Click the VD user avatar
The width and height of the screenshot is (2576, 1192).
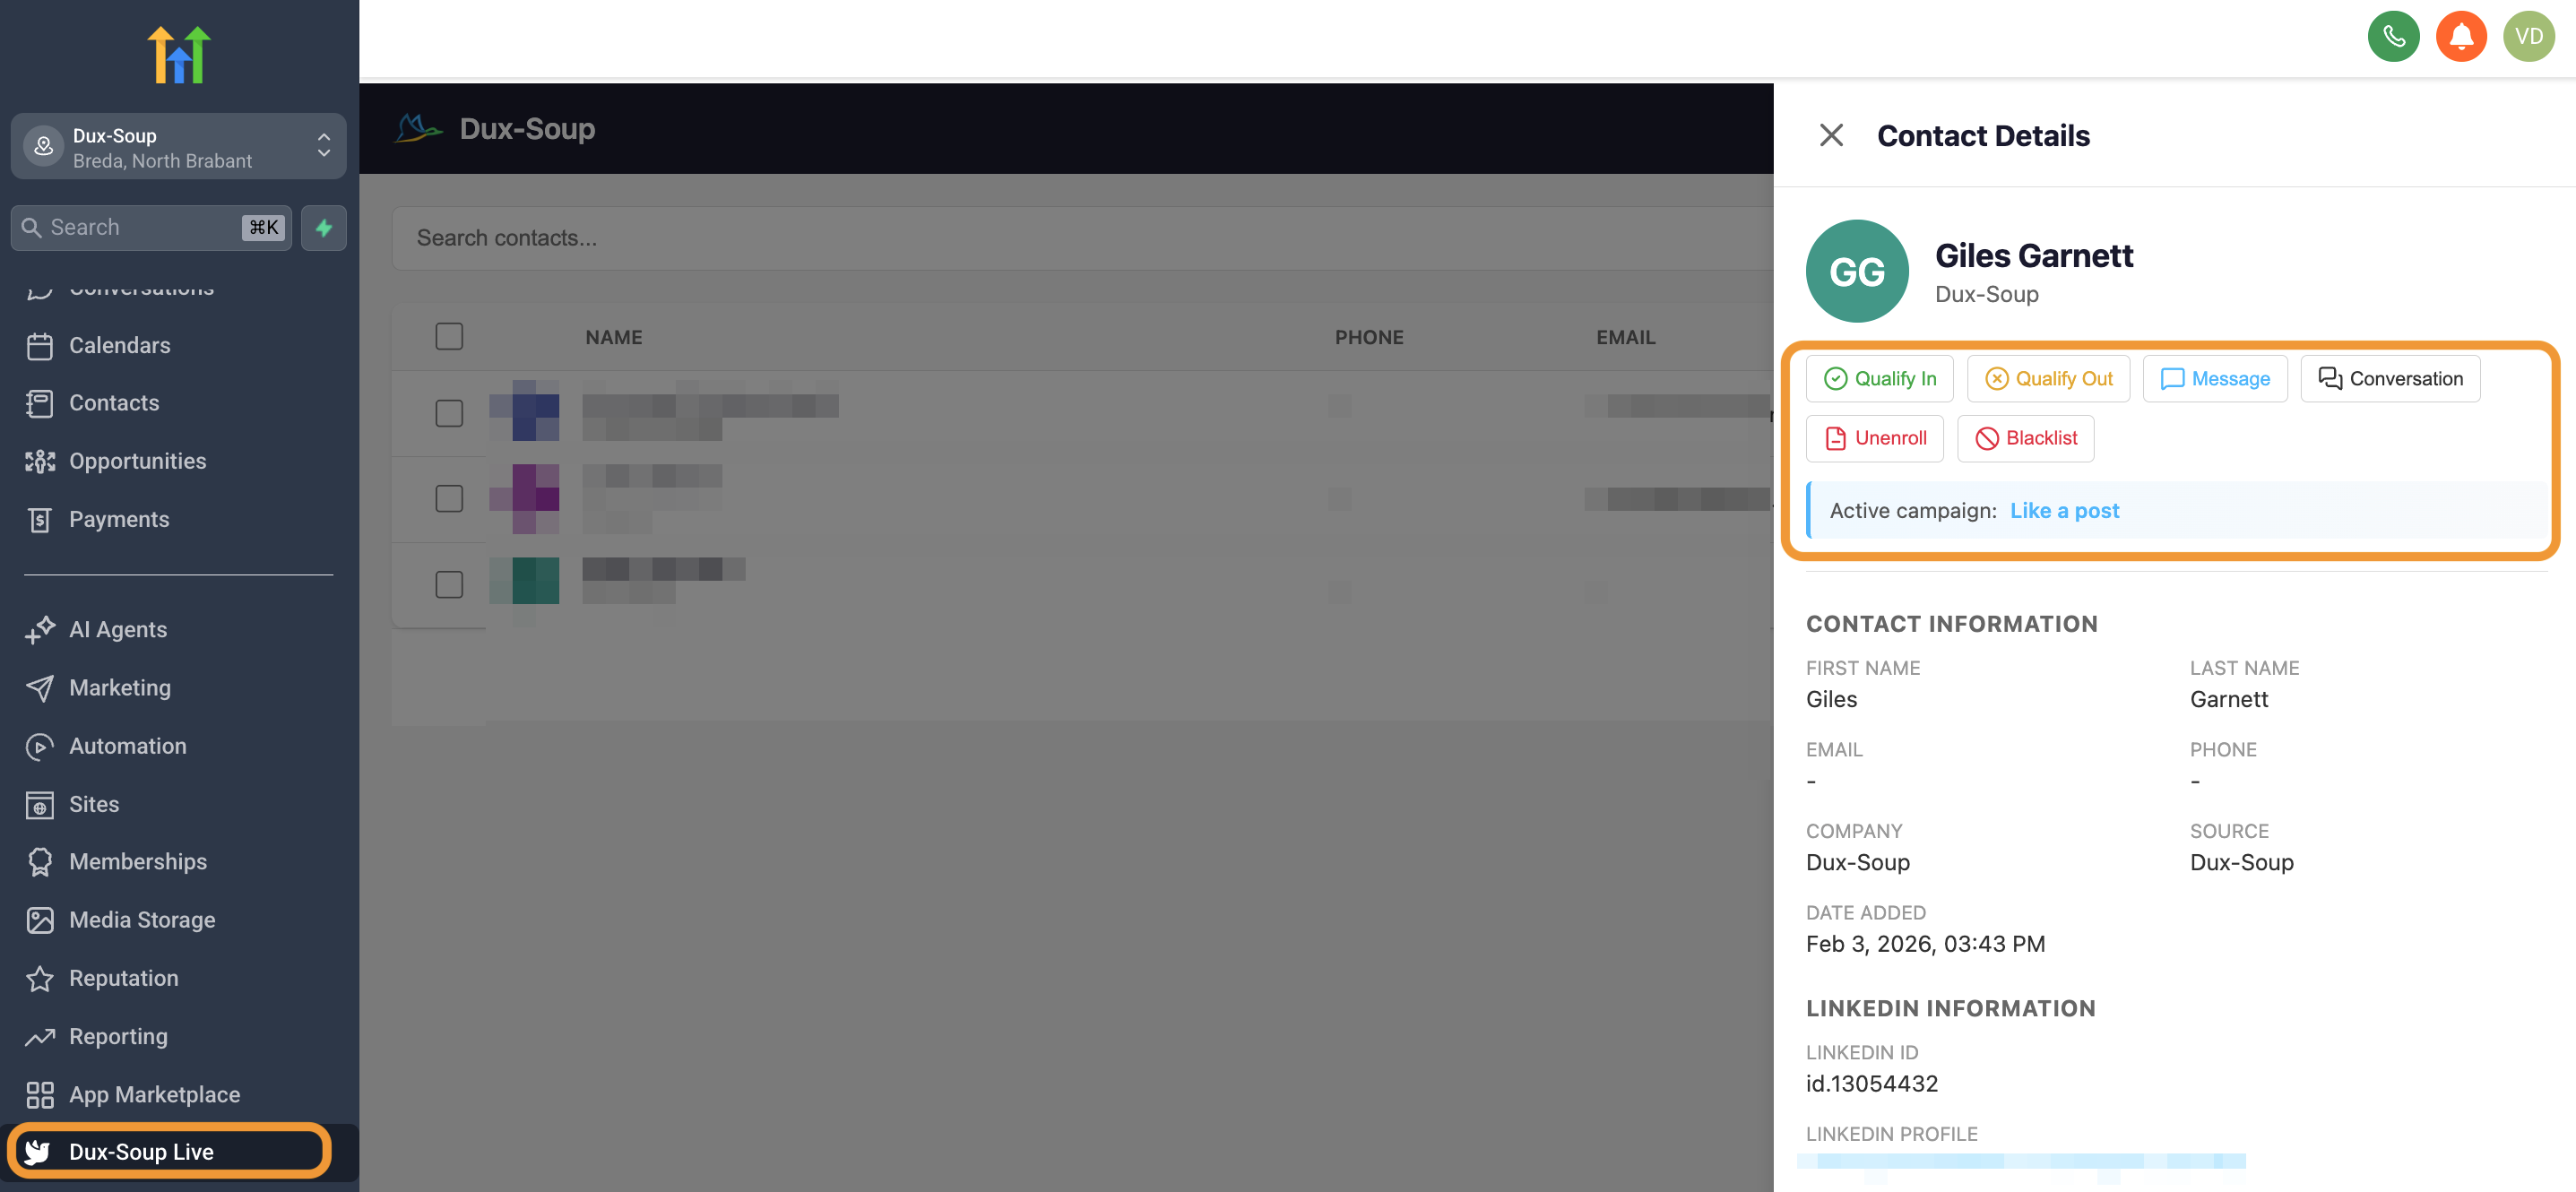point(2528,37)
